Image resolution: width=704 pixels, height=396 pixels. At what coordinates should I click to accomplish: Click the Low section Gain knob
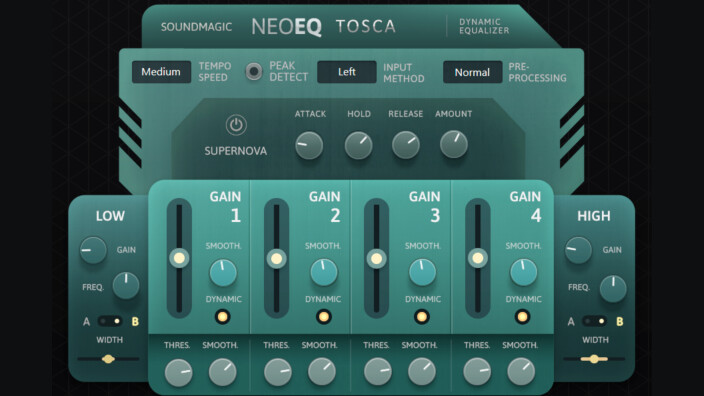93,250
